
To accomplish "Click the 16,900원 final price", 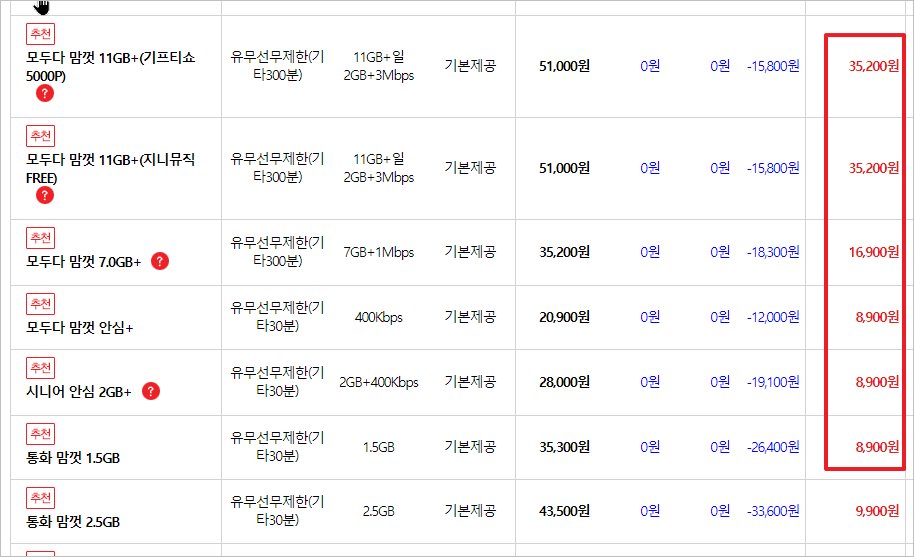I will (x=873, y=253).
